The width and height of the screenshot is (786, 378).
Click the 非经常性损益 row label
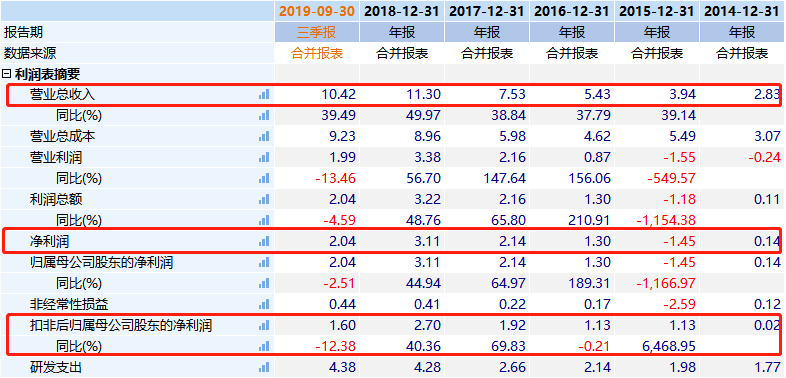point(69,304)
